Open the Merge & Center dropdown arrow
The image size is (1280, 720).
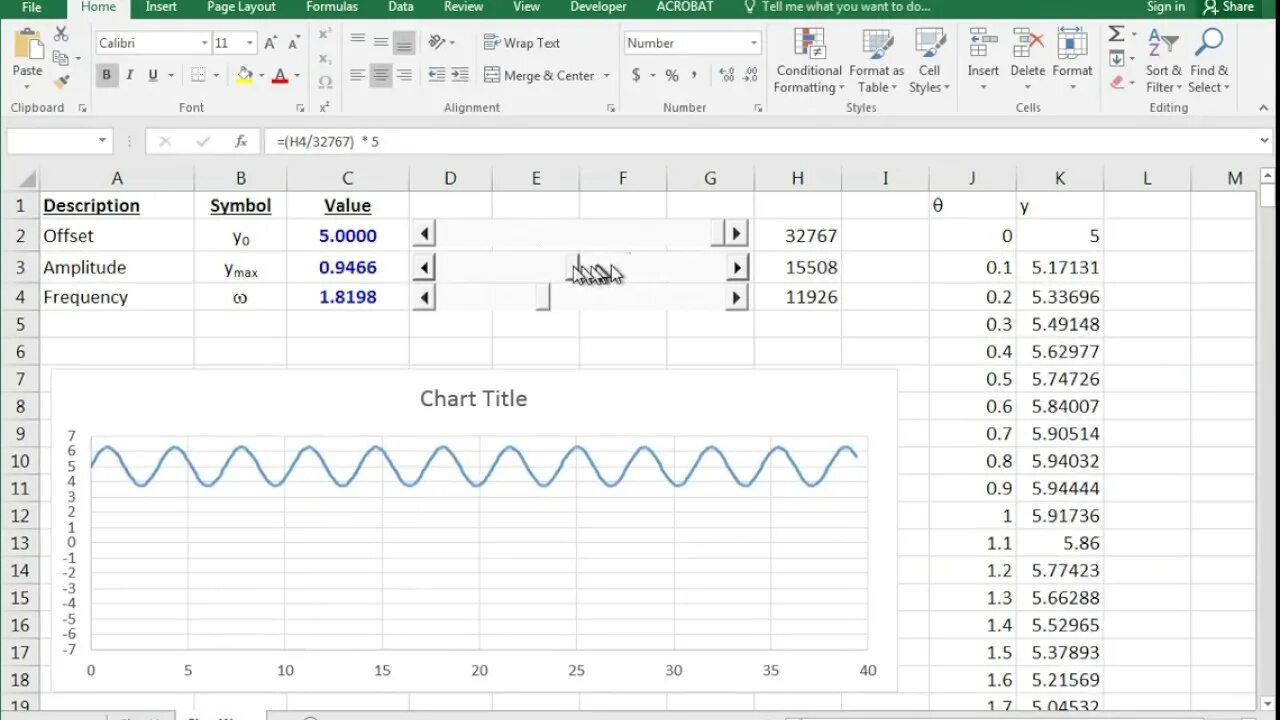pos(607,76)
